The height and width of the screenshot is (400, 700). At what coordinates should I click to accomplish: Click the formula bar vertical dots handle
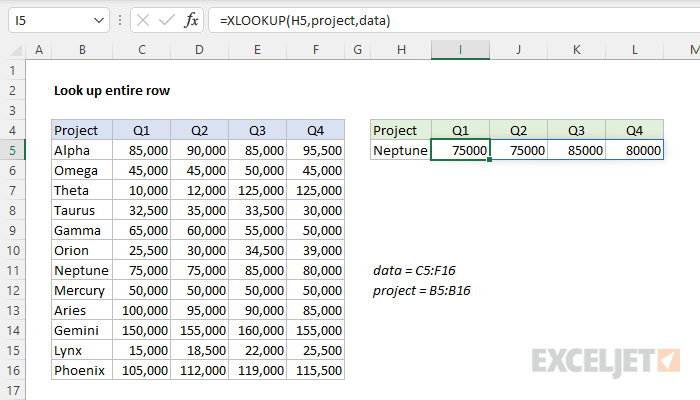coord(120,20)
